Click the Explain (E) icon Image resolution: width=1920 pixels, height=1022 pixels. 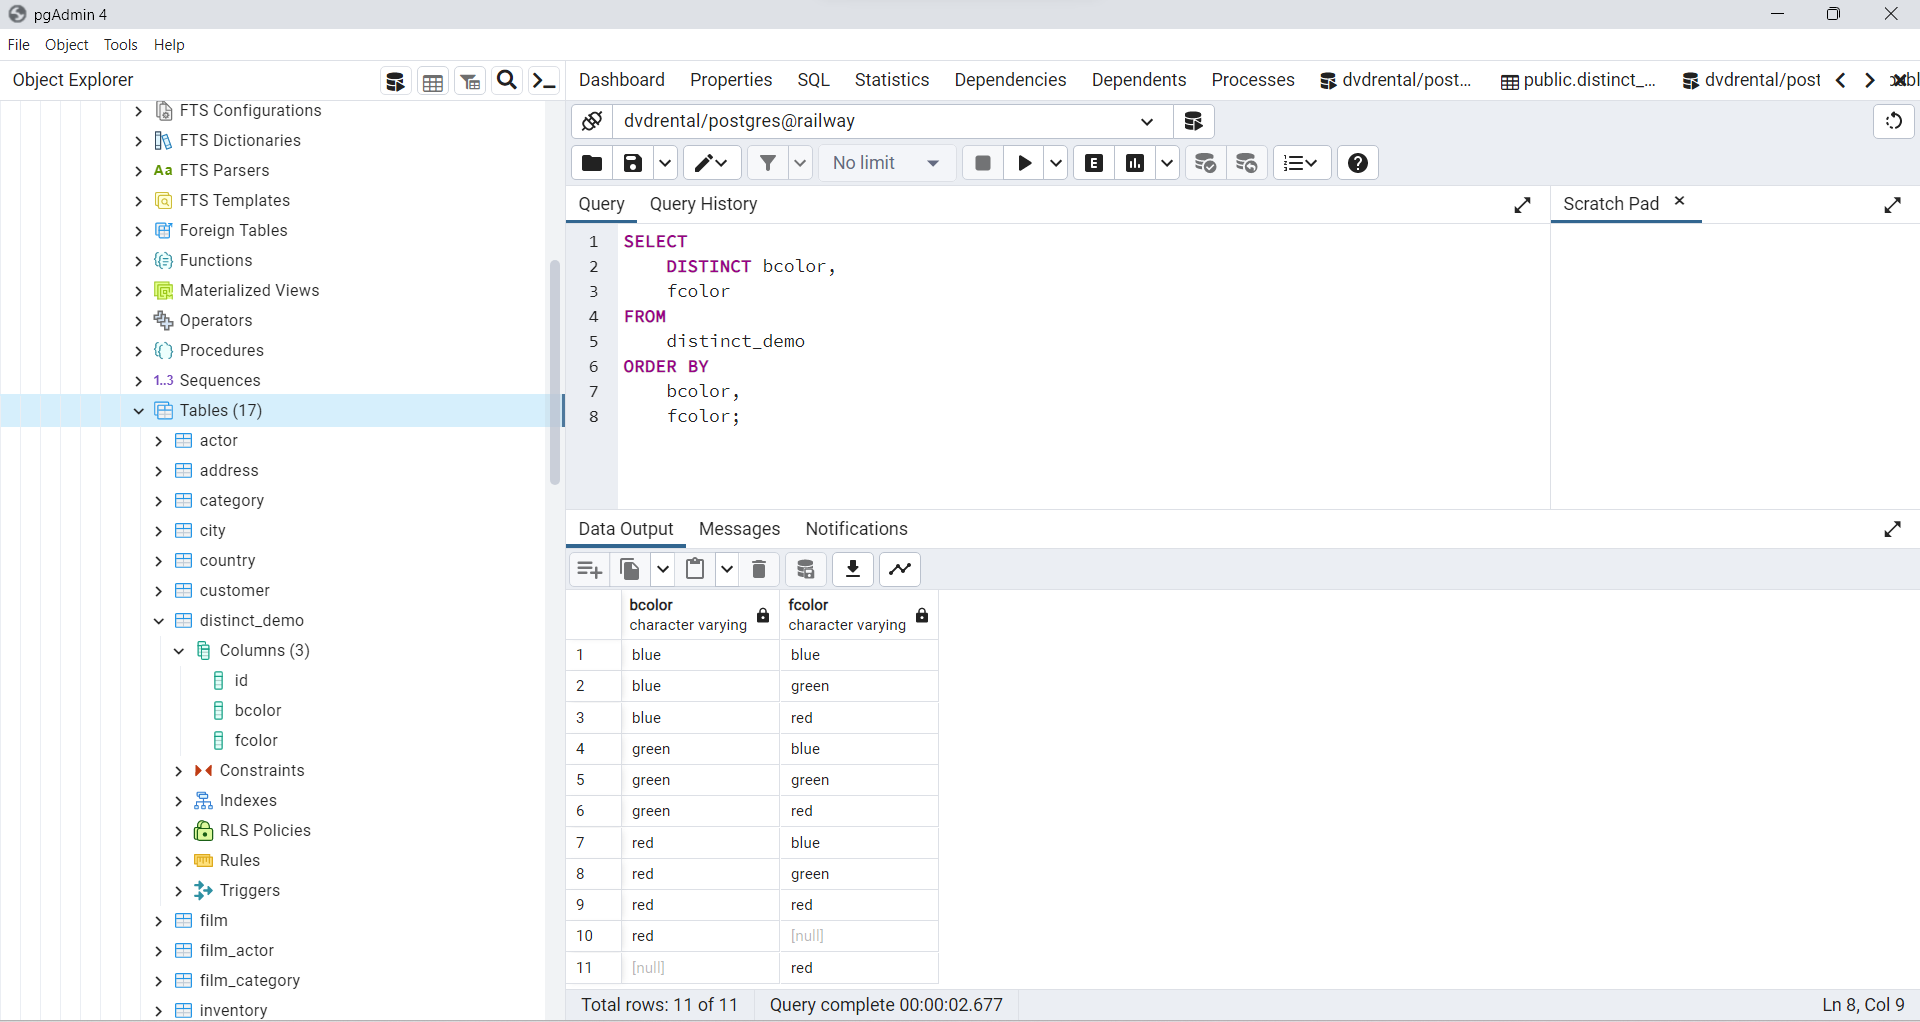tap(1094, 163)
